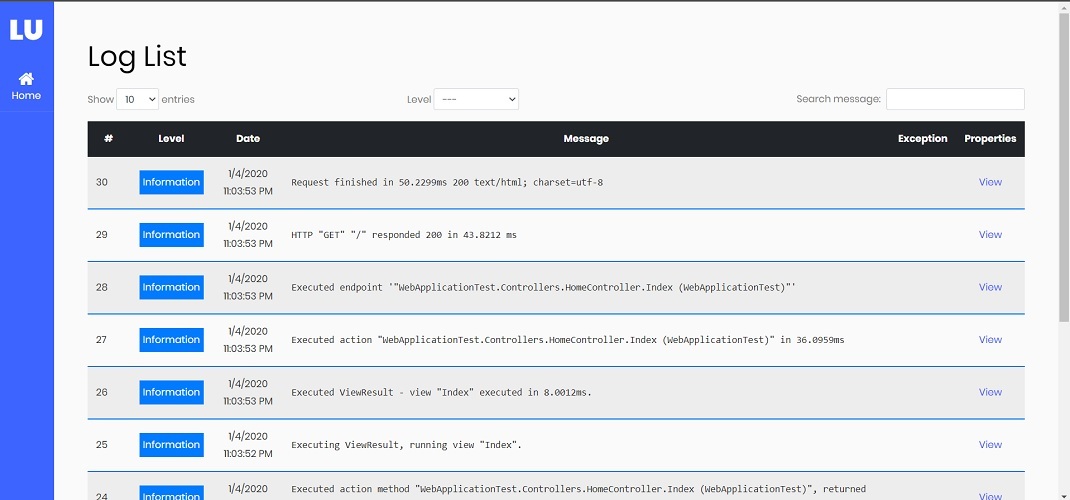View properties of log entry 28
Screen dimensions: 1070x500
[x=990, y=287]
